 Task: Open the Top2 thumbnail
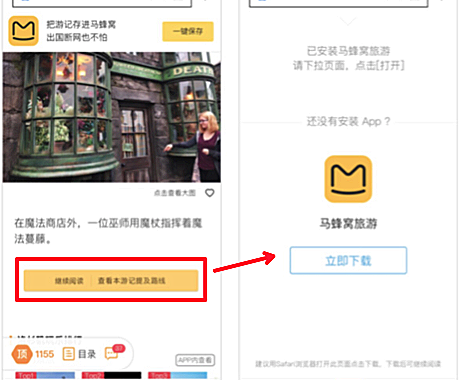click(x=111, y=376)
